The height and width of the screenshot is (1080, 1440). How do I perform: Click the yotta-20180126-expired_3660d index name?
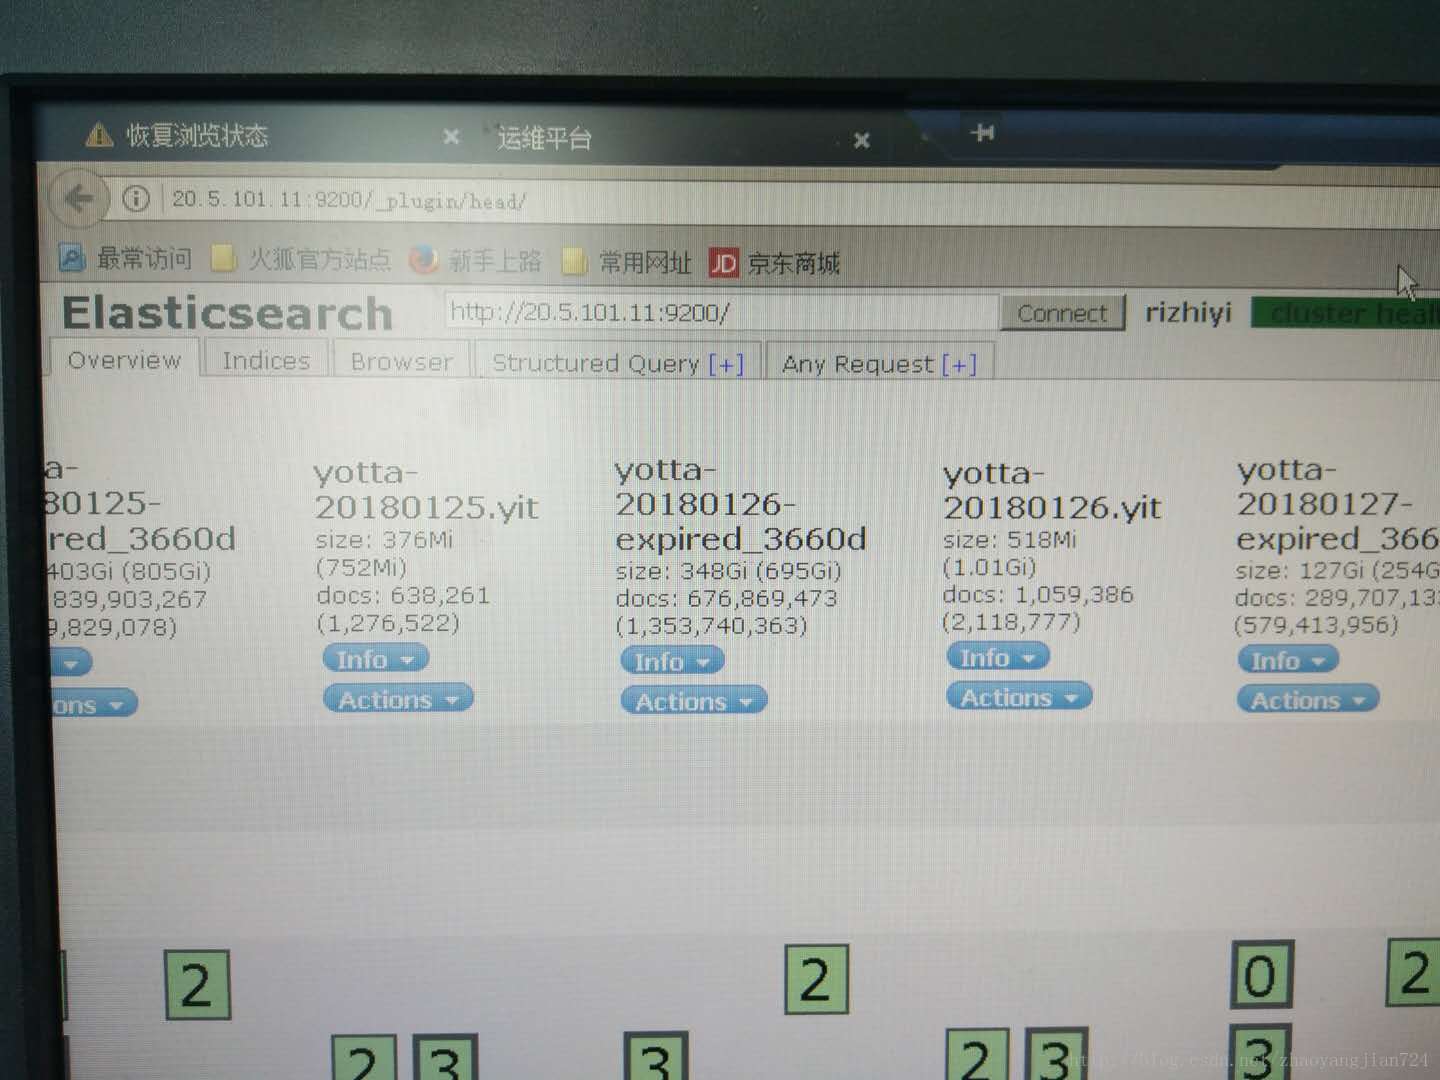[x=740, y=504]
